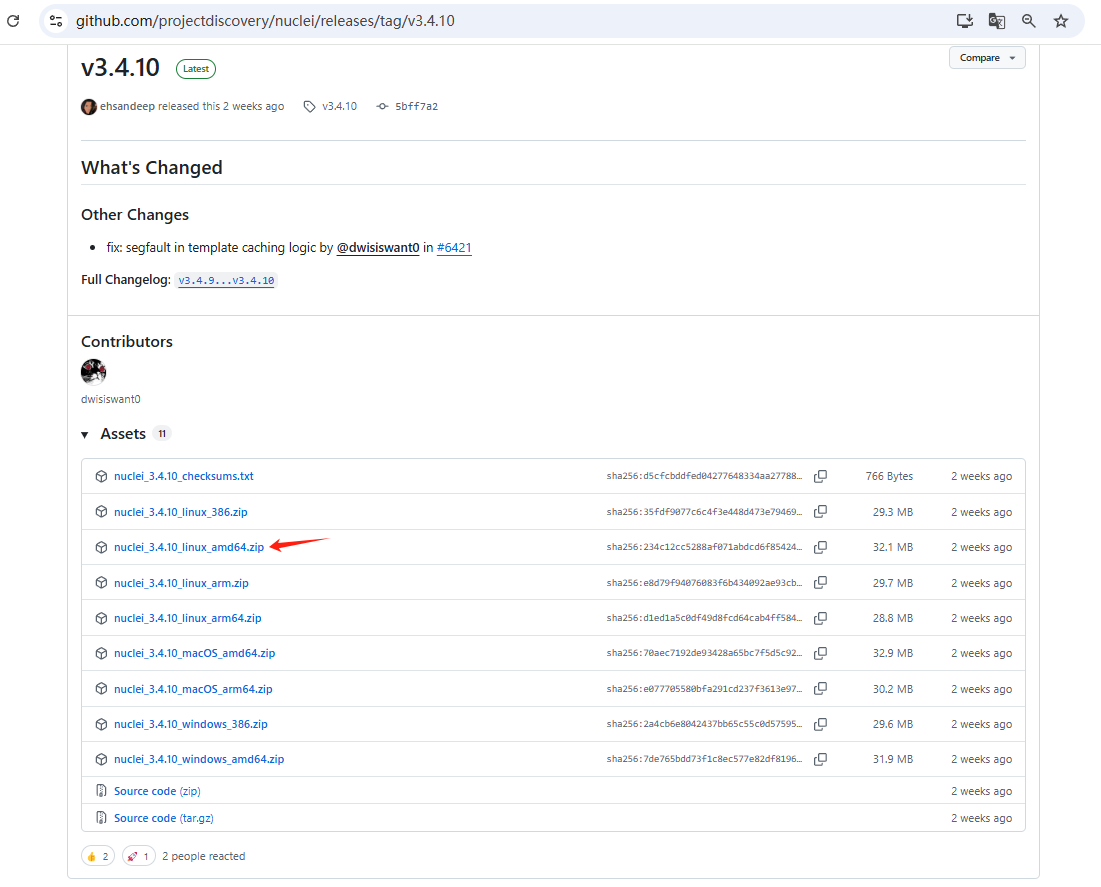The image size is (1101, 887).
Task: Select the sha256:234c12cc hash text
Action: click(704, 547)
